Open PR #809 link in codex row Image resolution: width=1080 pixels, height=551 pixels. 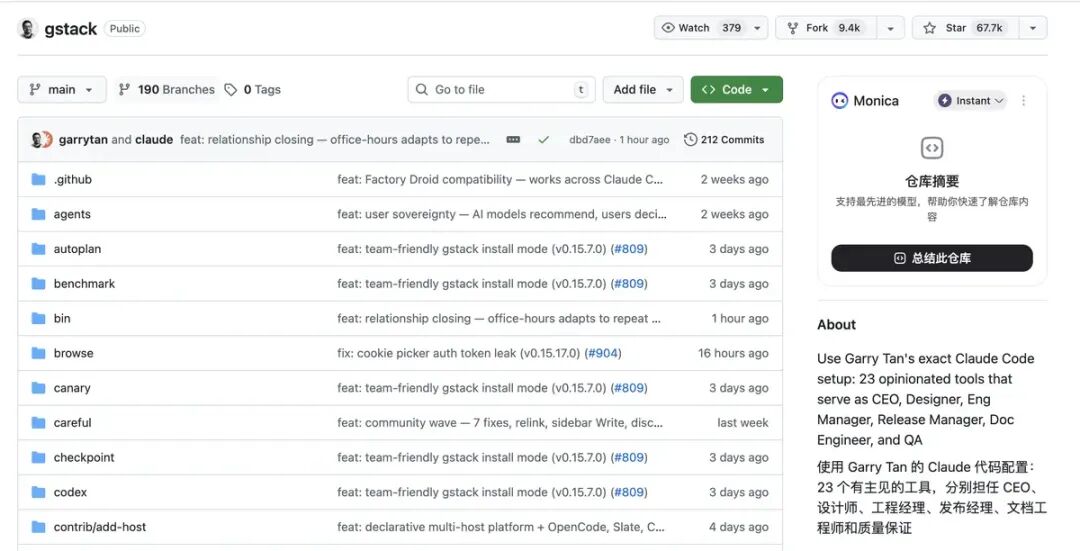point(629,492)
